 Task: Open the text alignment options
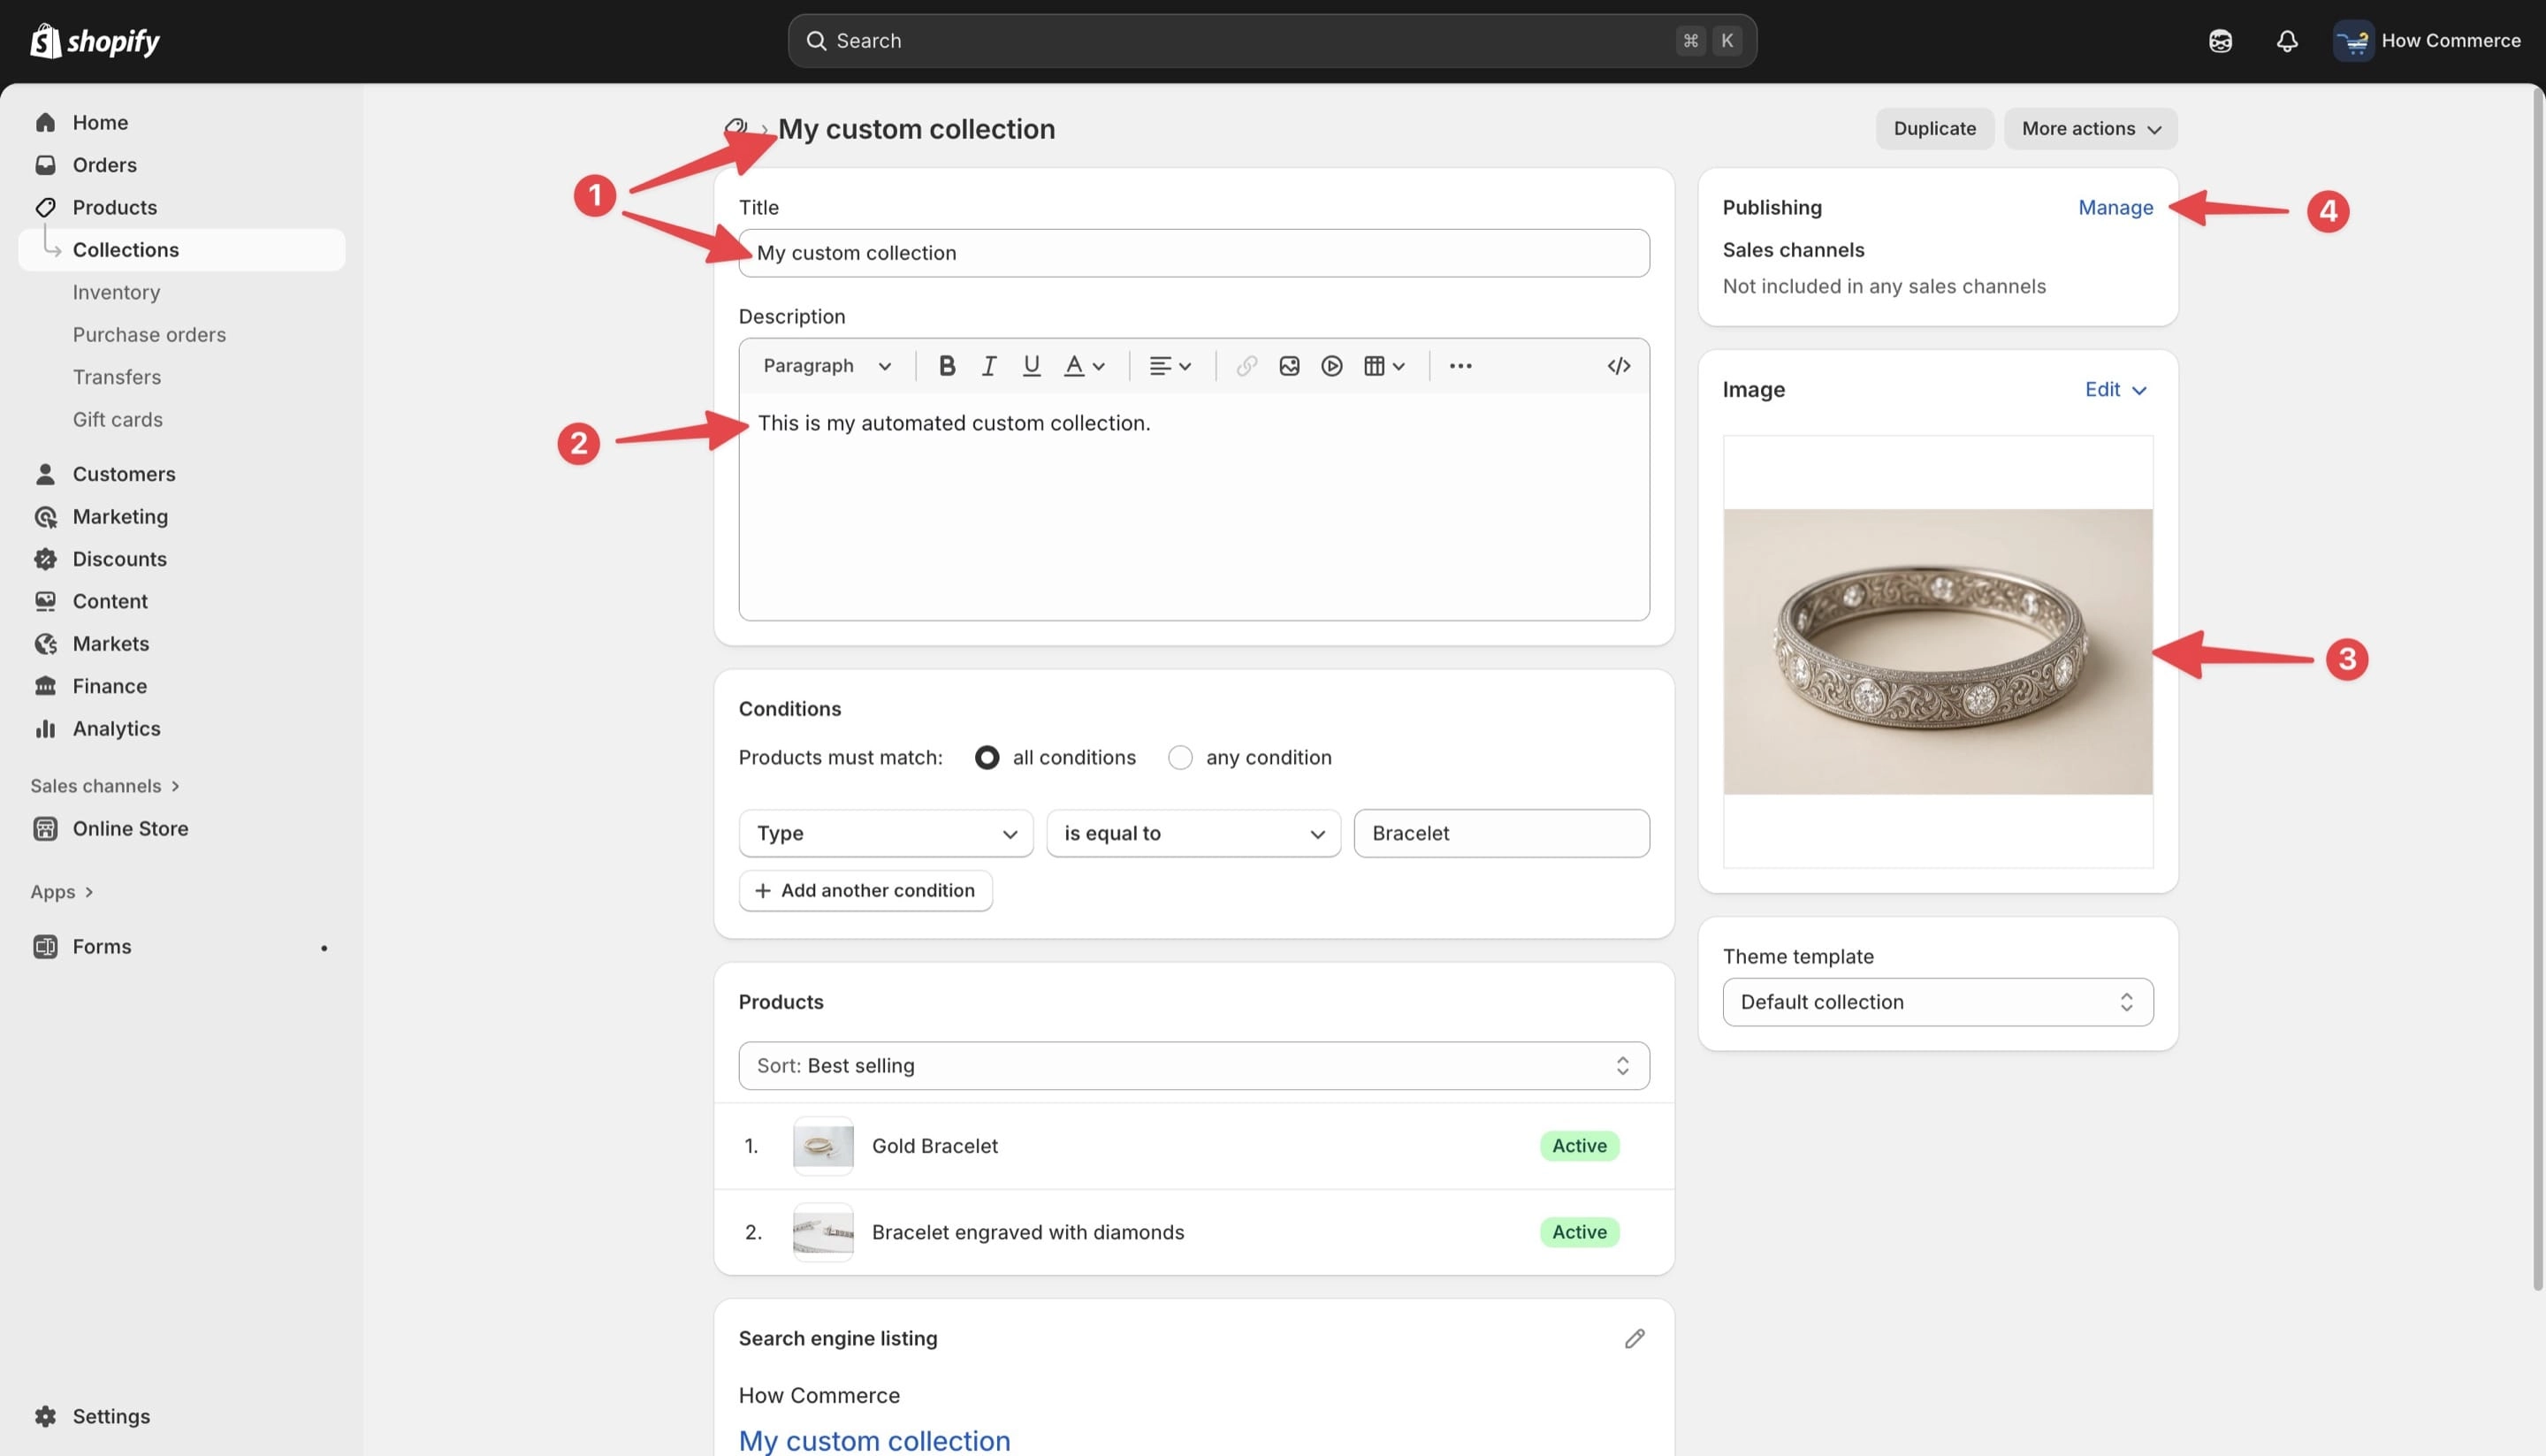(x=1170, y=366)
